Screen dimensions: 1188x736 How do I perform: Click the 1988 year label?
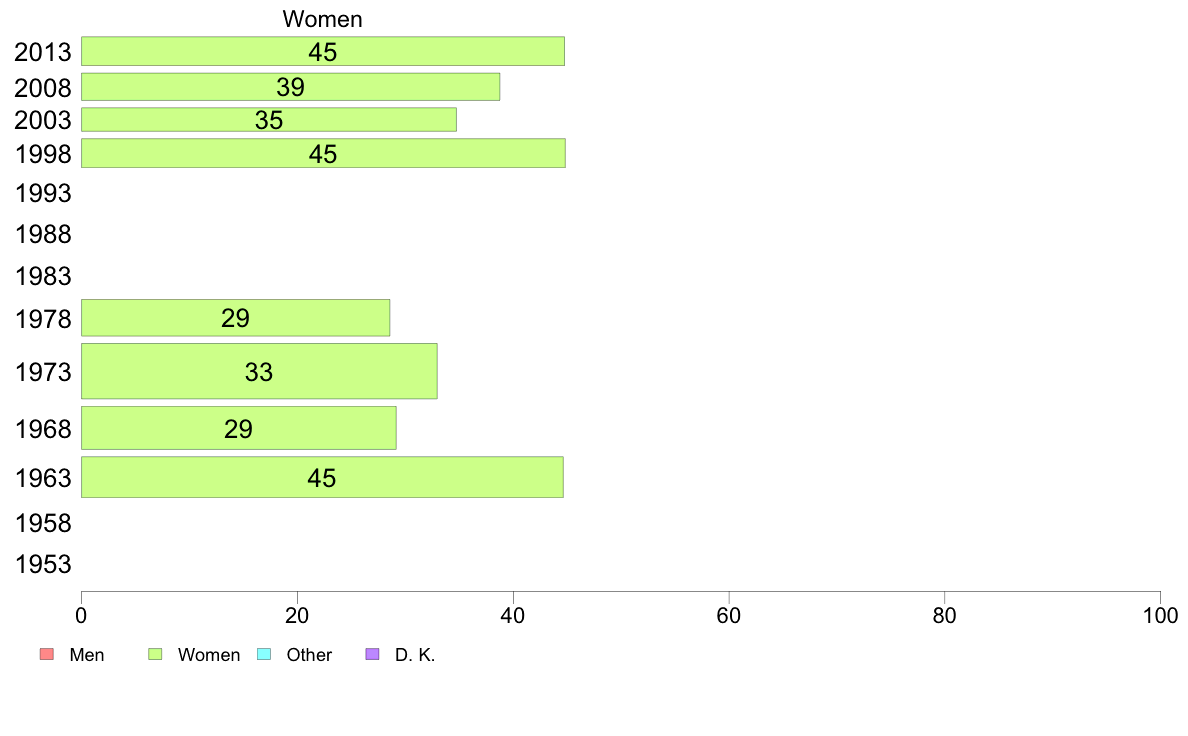point(43,235)
